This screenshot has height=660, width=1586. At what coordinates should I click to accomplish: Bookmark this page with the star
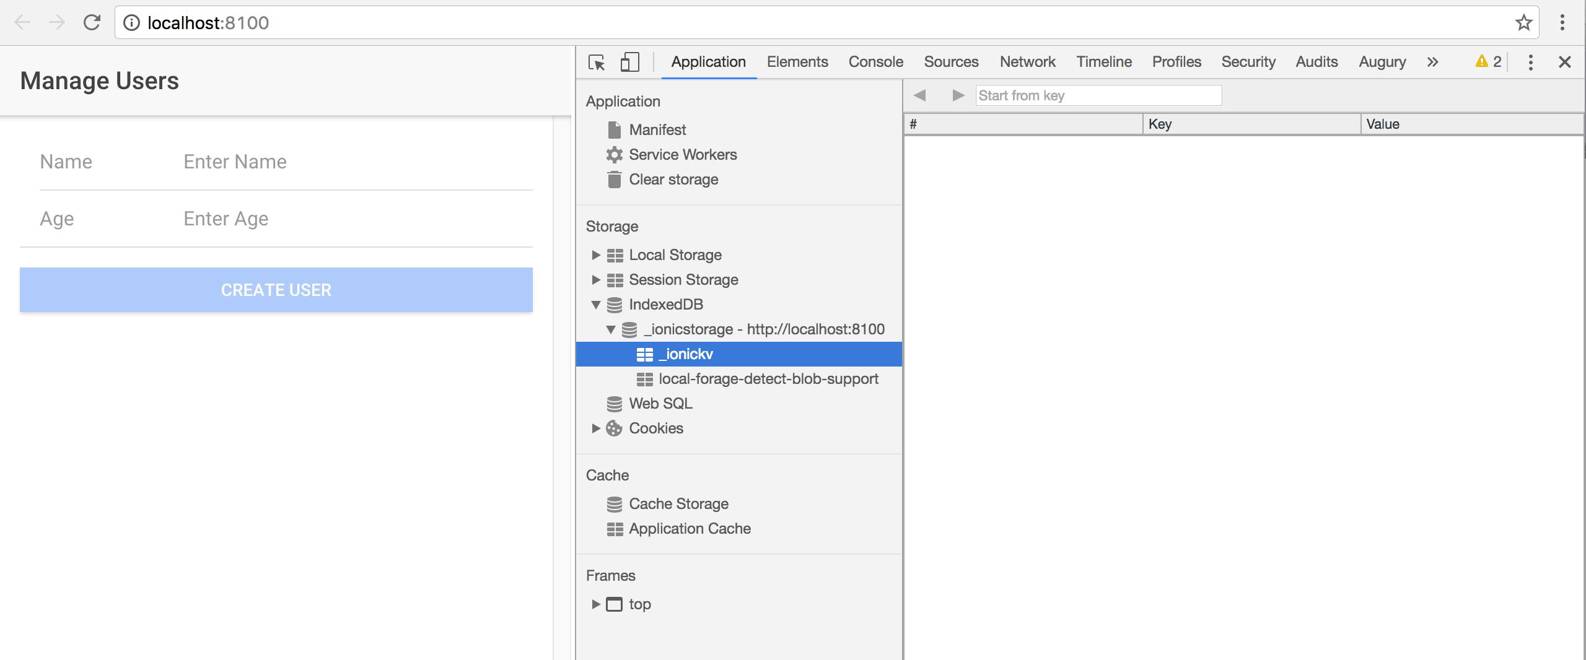point(1524,22)
